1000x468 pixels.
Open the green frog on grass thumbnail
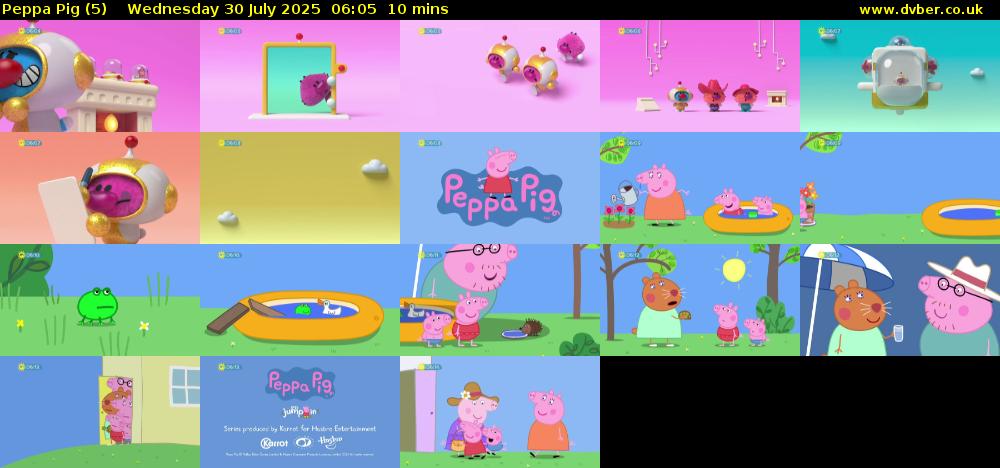[x=100, y=300]
